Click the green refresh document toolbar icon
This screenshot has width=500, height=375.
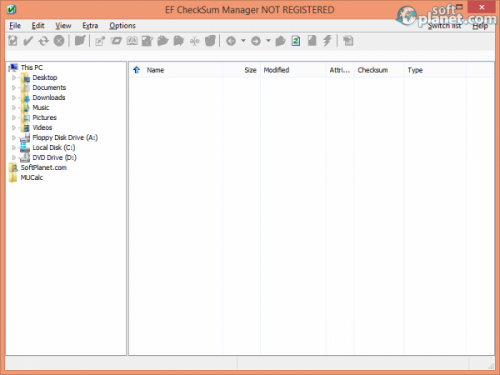pos(296,41)
